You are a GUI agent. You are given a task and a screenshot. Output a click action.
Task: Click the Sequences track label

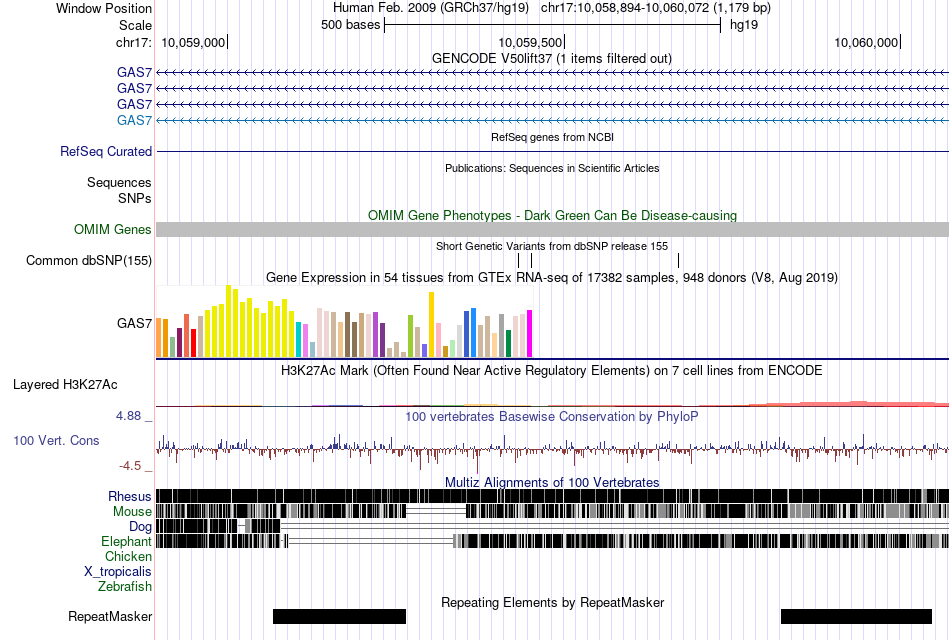(119, 182)
